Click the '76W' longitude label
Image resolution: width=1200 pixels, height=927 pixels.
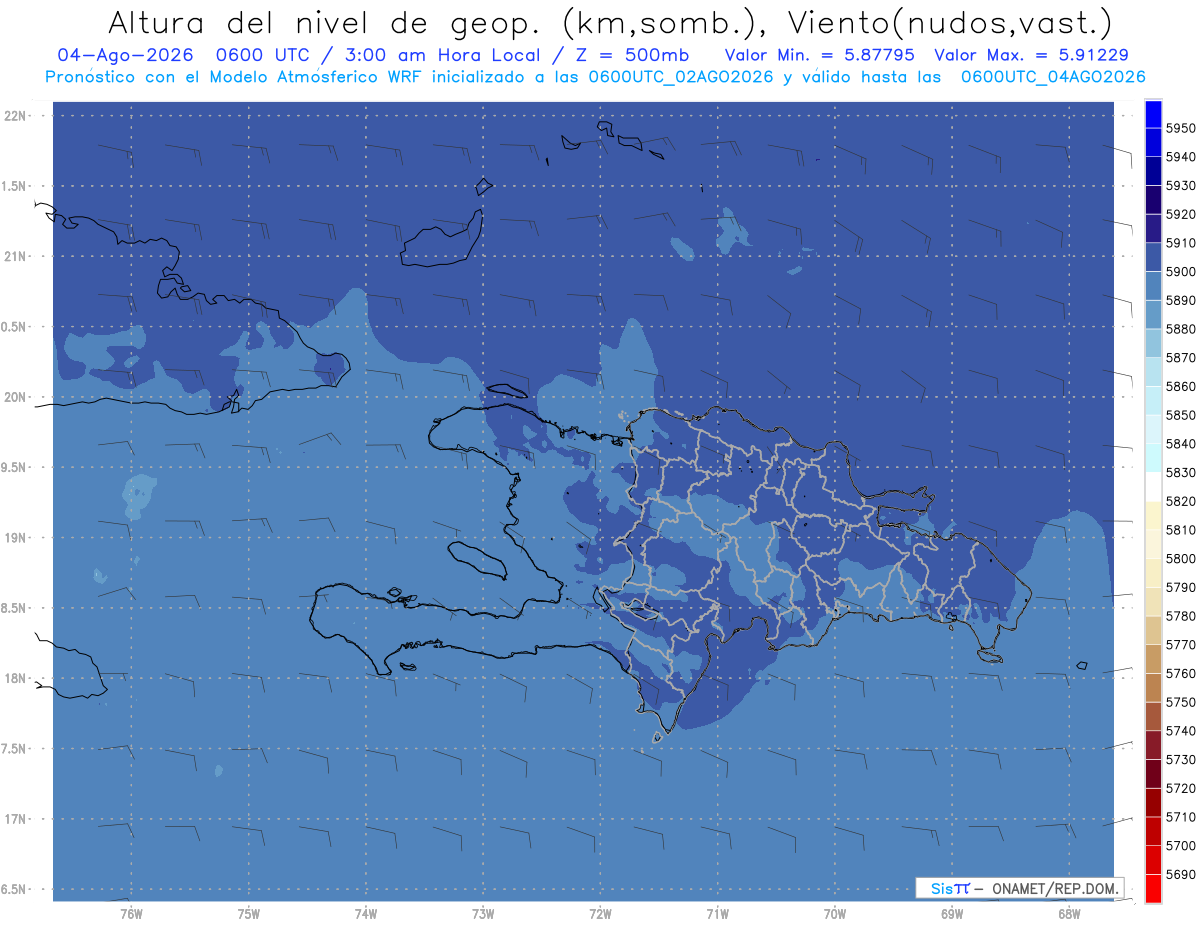[131, 913]
